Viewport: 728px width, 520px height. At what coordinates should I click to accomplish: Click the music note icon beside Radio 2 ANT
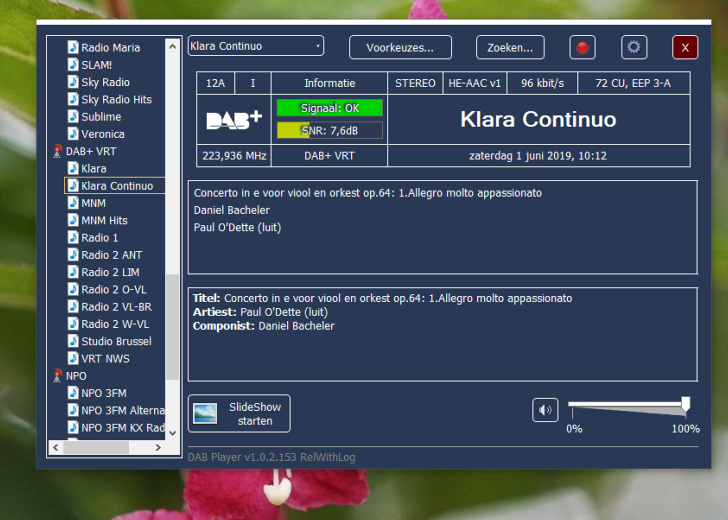pyautogui.click(x=73, y=255)
